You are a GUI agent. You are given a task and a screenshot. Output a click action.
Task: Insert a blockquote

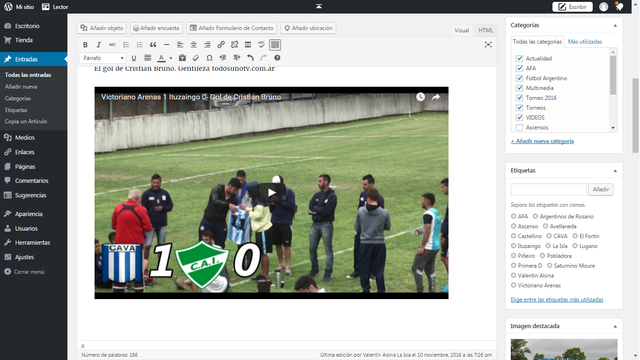point(153,45)
